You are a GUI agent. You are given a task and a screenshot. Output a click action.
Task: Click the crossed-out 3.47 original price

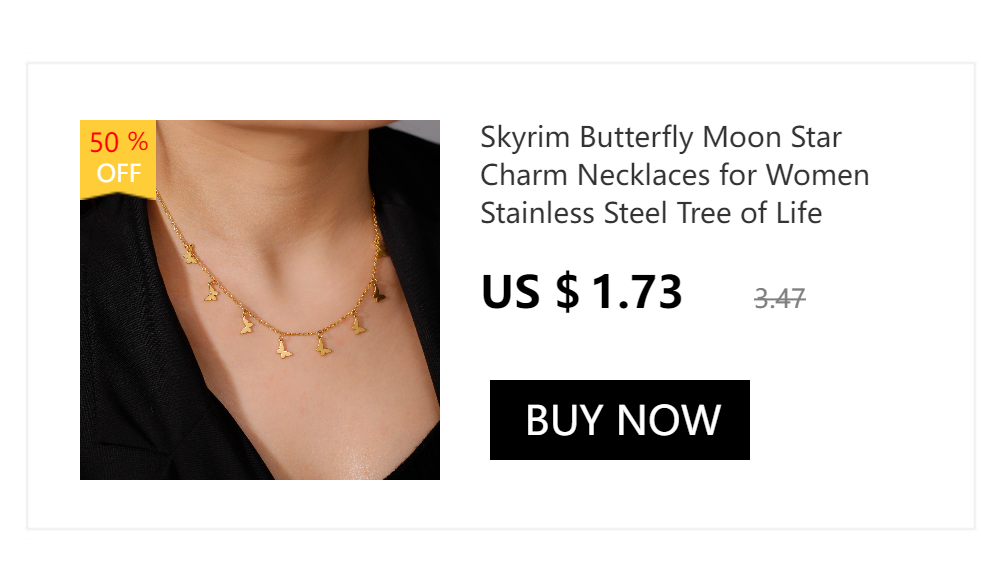(x=779, y=298)
